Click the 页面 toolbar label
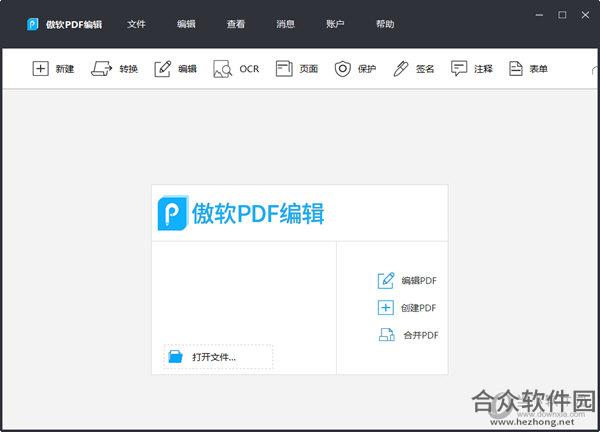Image resolution: width=600 pixels, height=432 pixels. [x=309, y=69]
